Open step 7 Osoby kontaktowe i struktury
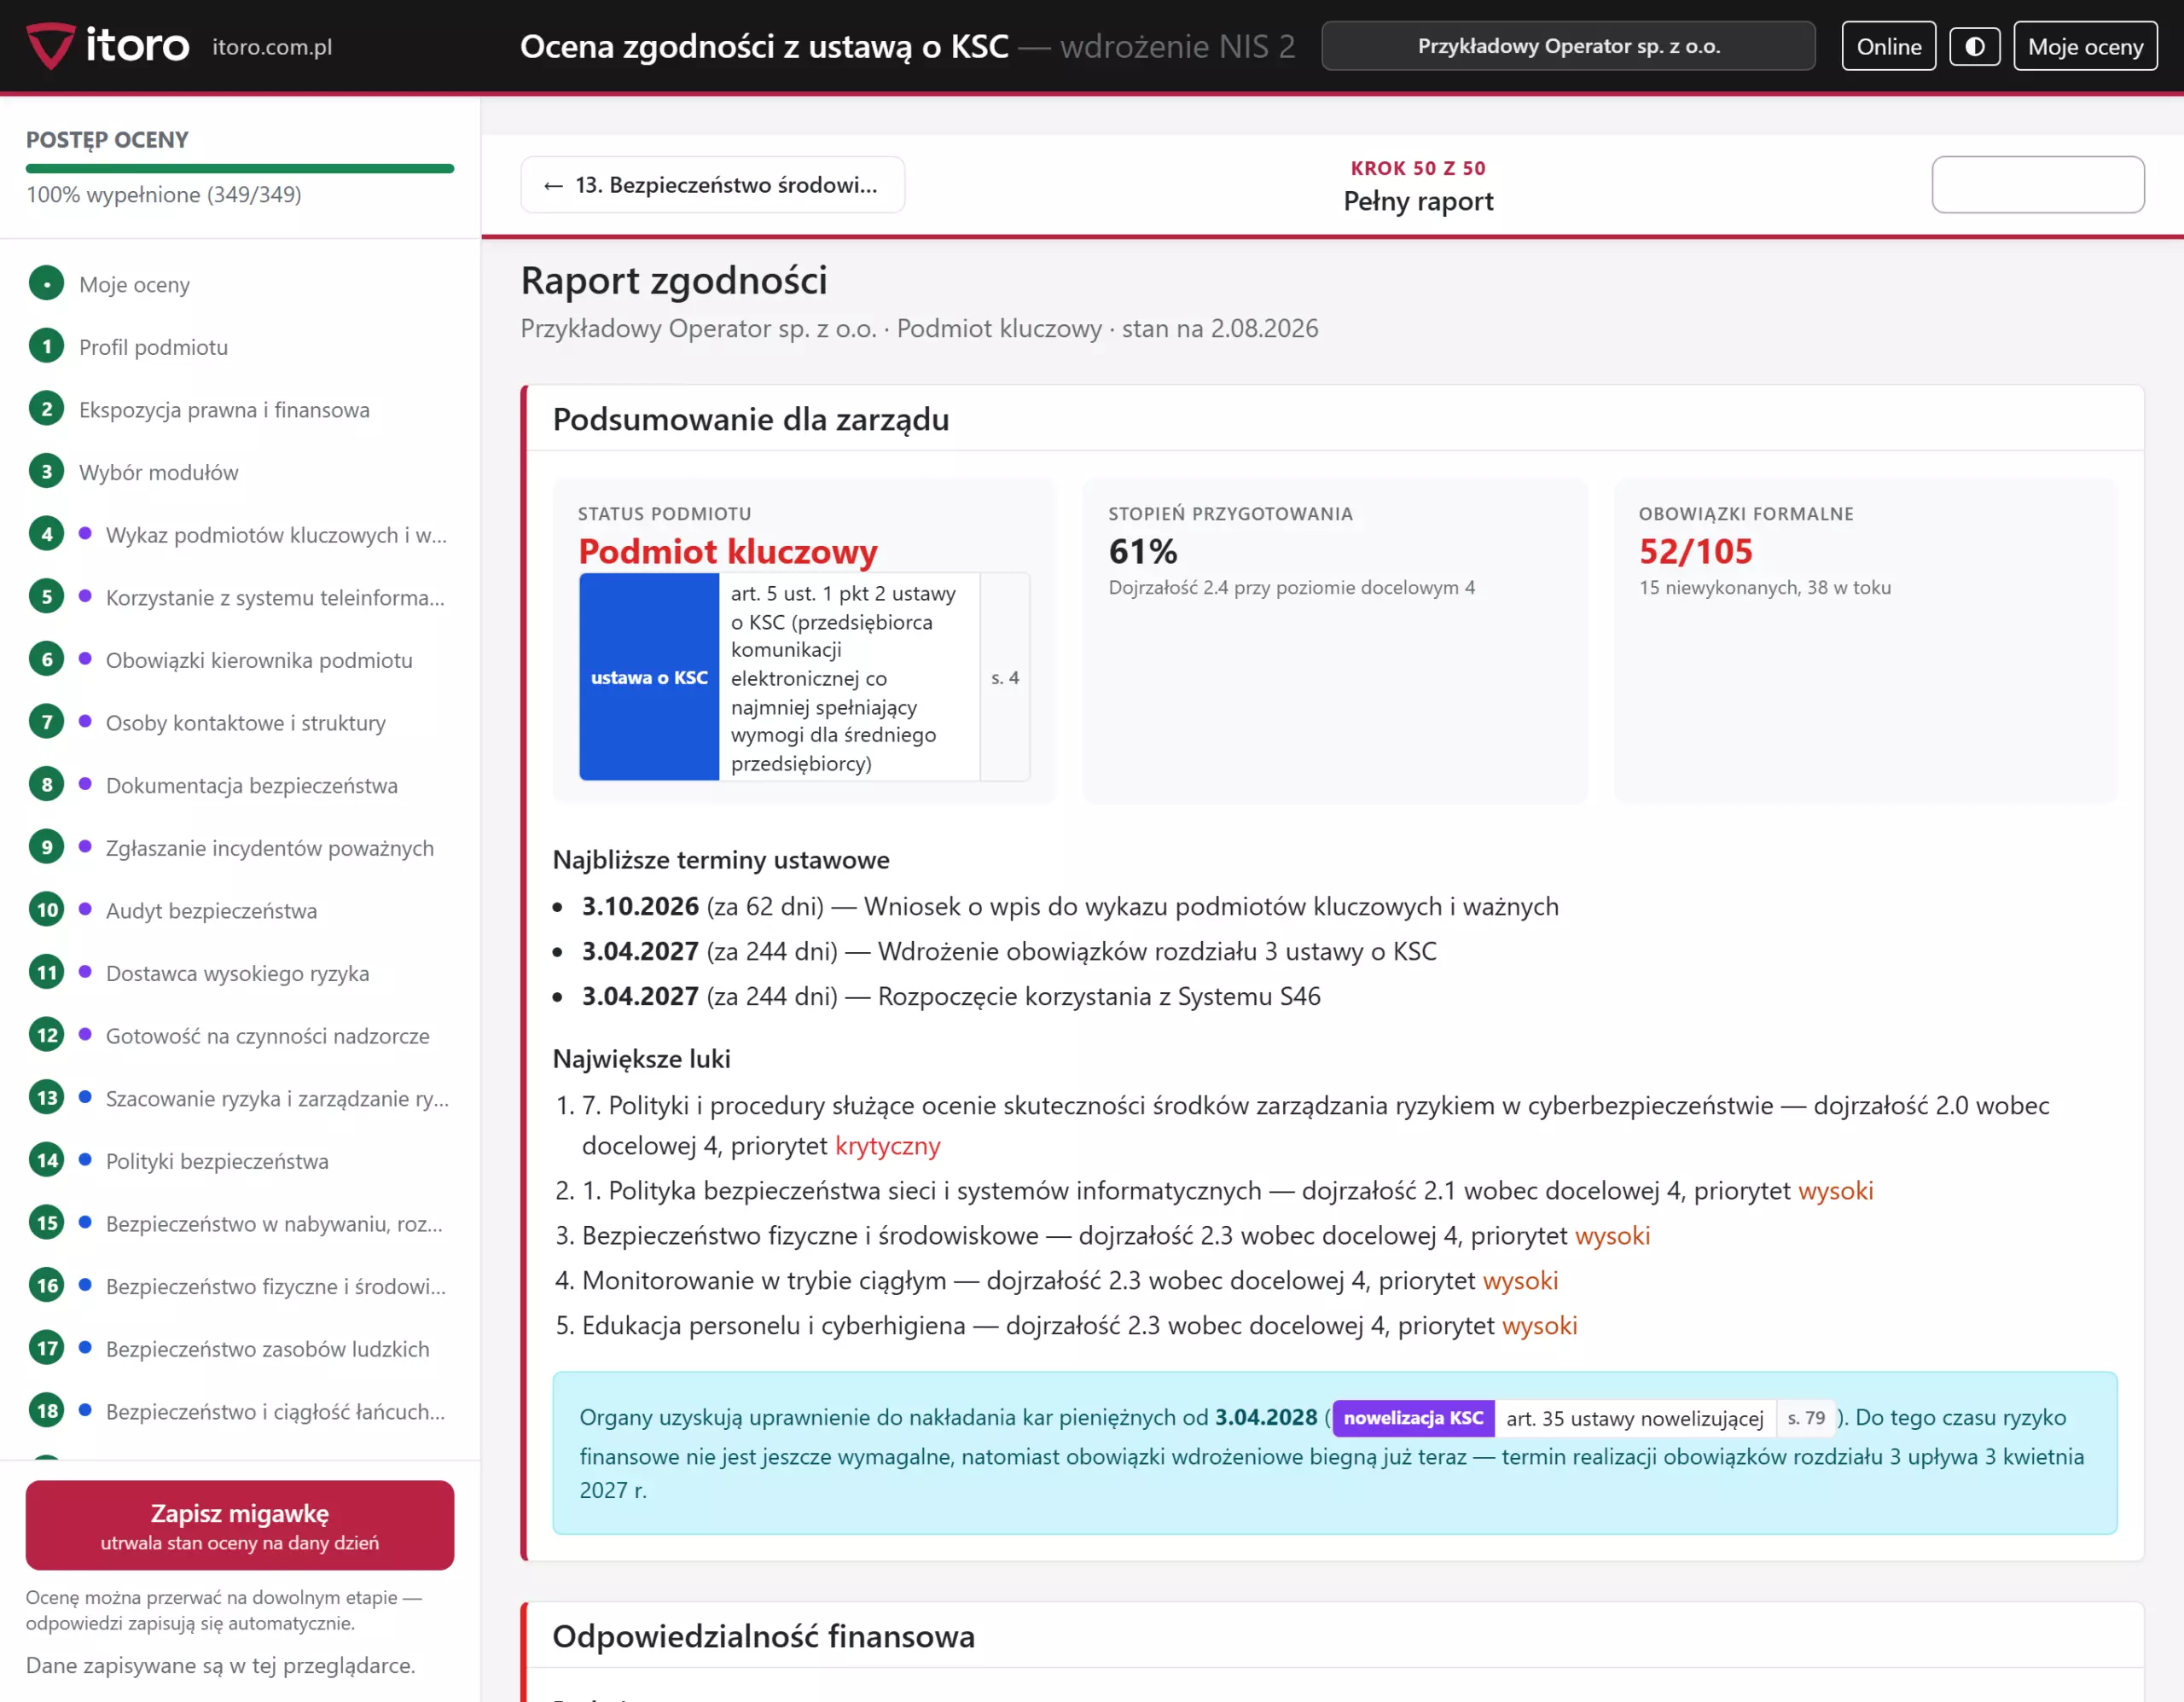 pyautogui.click(x=240, y=722)
